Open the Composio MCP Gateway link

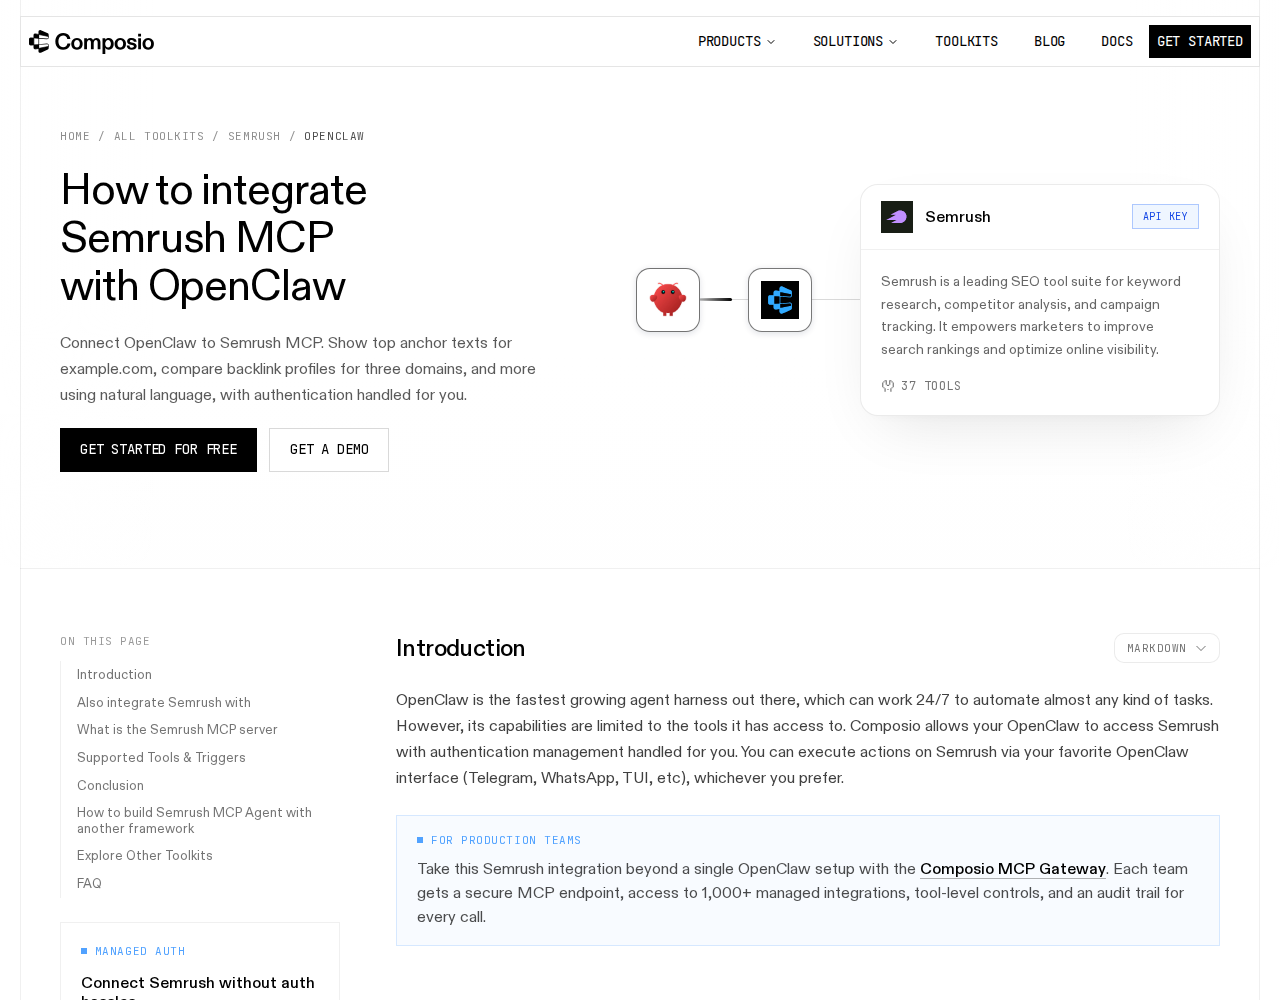point(1012,869)
